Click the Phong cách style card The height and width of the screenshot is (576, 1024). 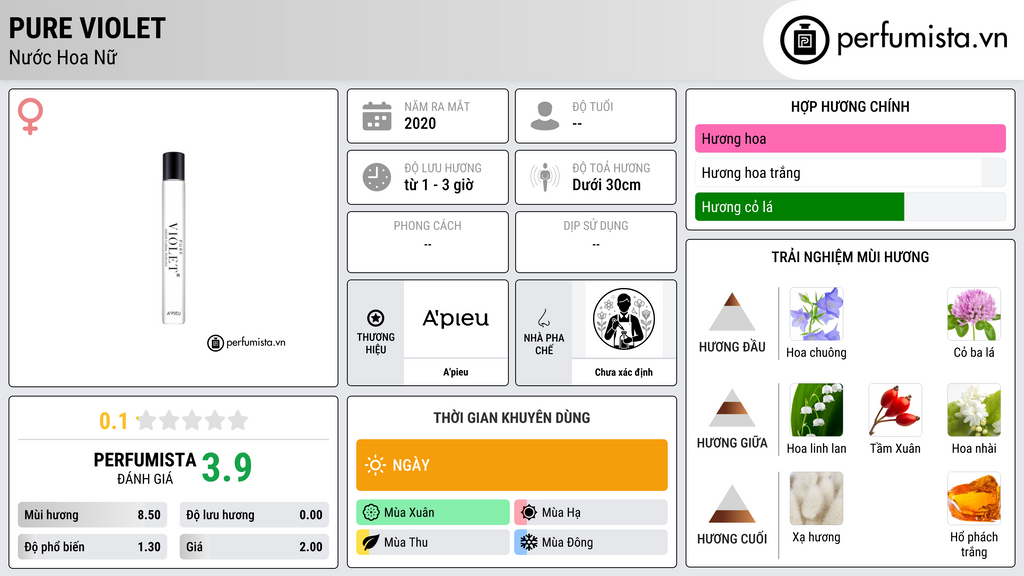point(428,242)
